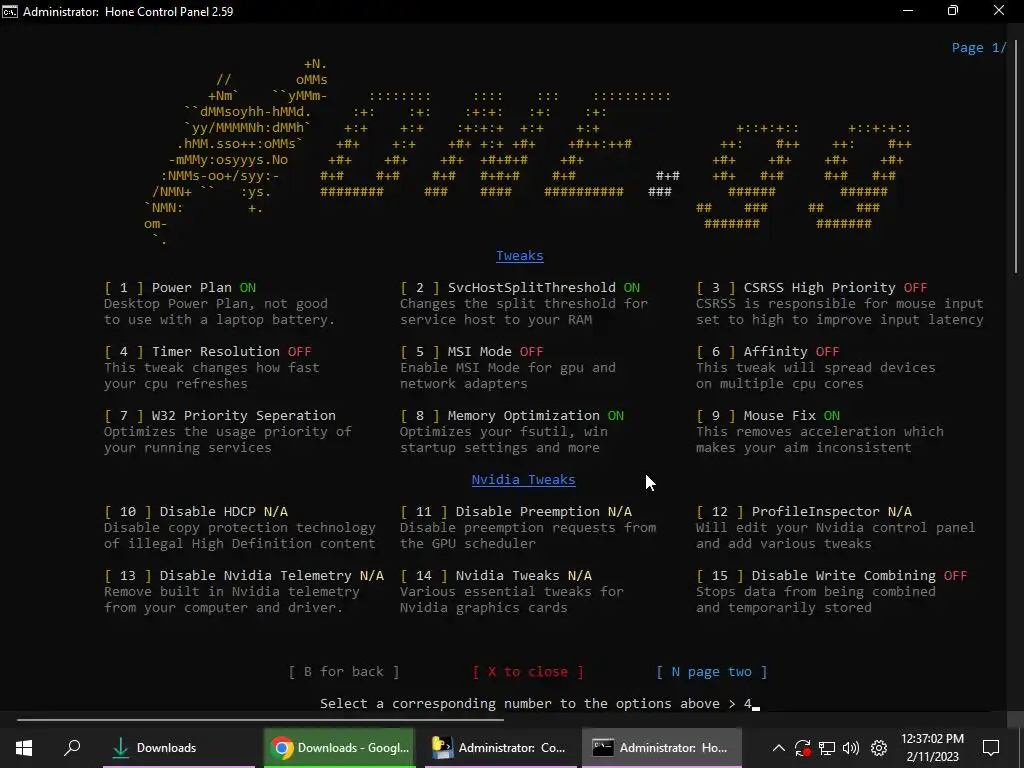This screenshot has width=1024, height=768.
Task: Click the Memory Optimization ON option
Action: [x=512, y=415]
